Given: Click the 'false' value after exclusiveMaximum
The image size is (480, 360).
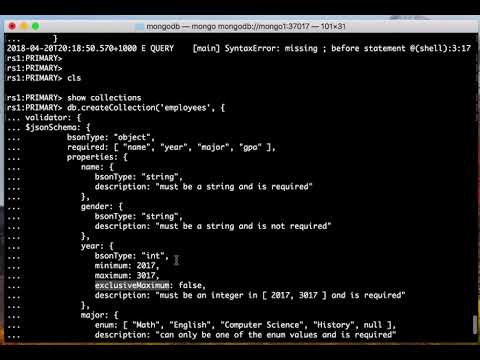Looking at the screenshot, I should (190, 285).
